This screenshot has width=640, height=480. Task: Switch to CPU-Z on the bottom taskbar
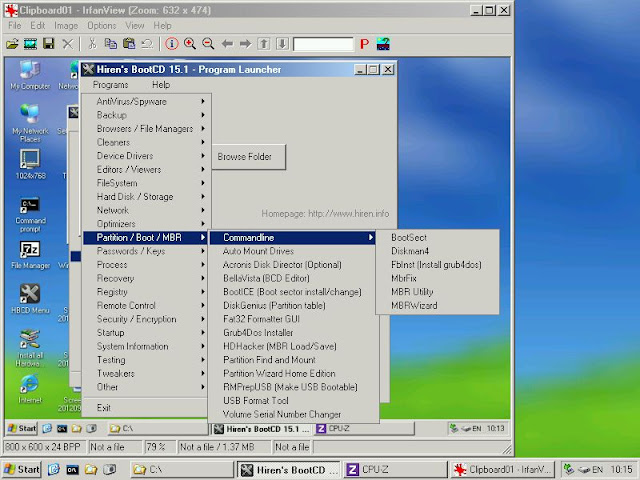[x=394, y=470]
